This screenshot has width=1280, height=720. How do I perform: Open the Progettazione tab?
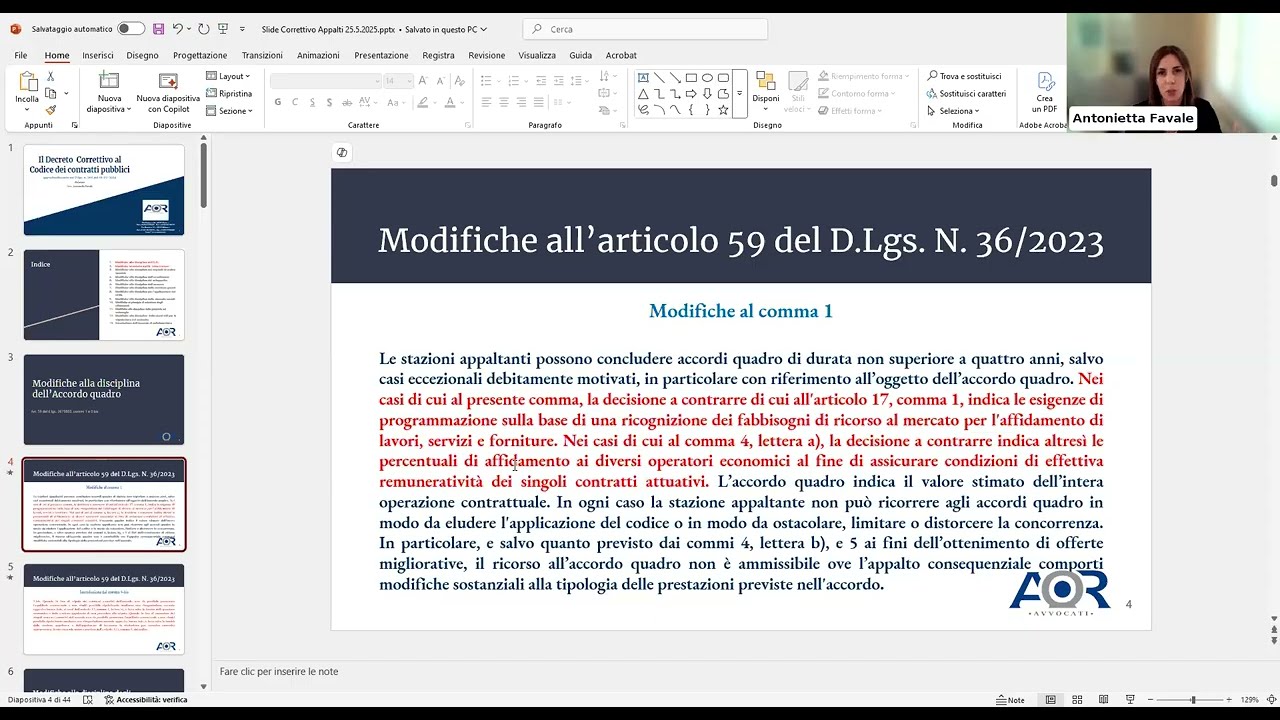200,55
